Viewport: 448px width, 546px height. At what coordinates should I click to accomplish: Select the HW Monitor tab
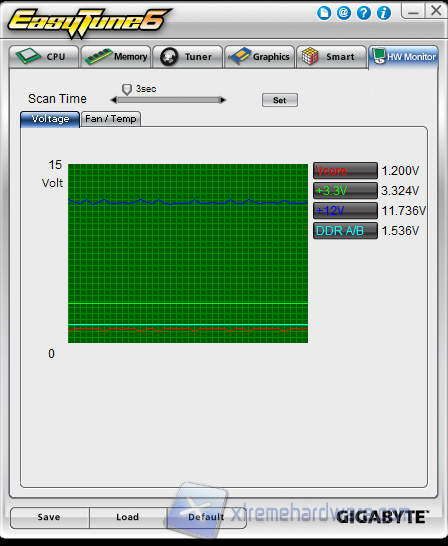point(403,57)
